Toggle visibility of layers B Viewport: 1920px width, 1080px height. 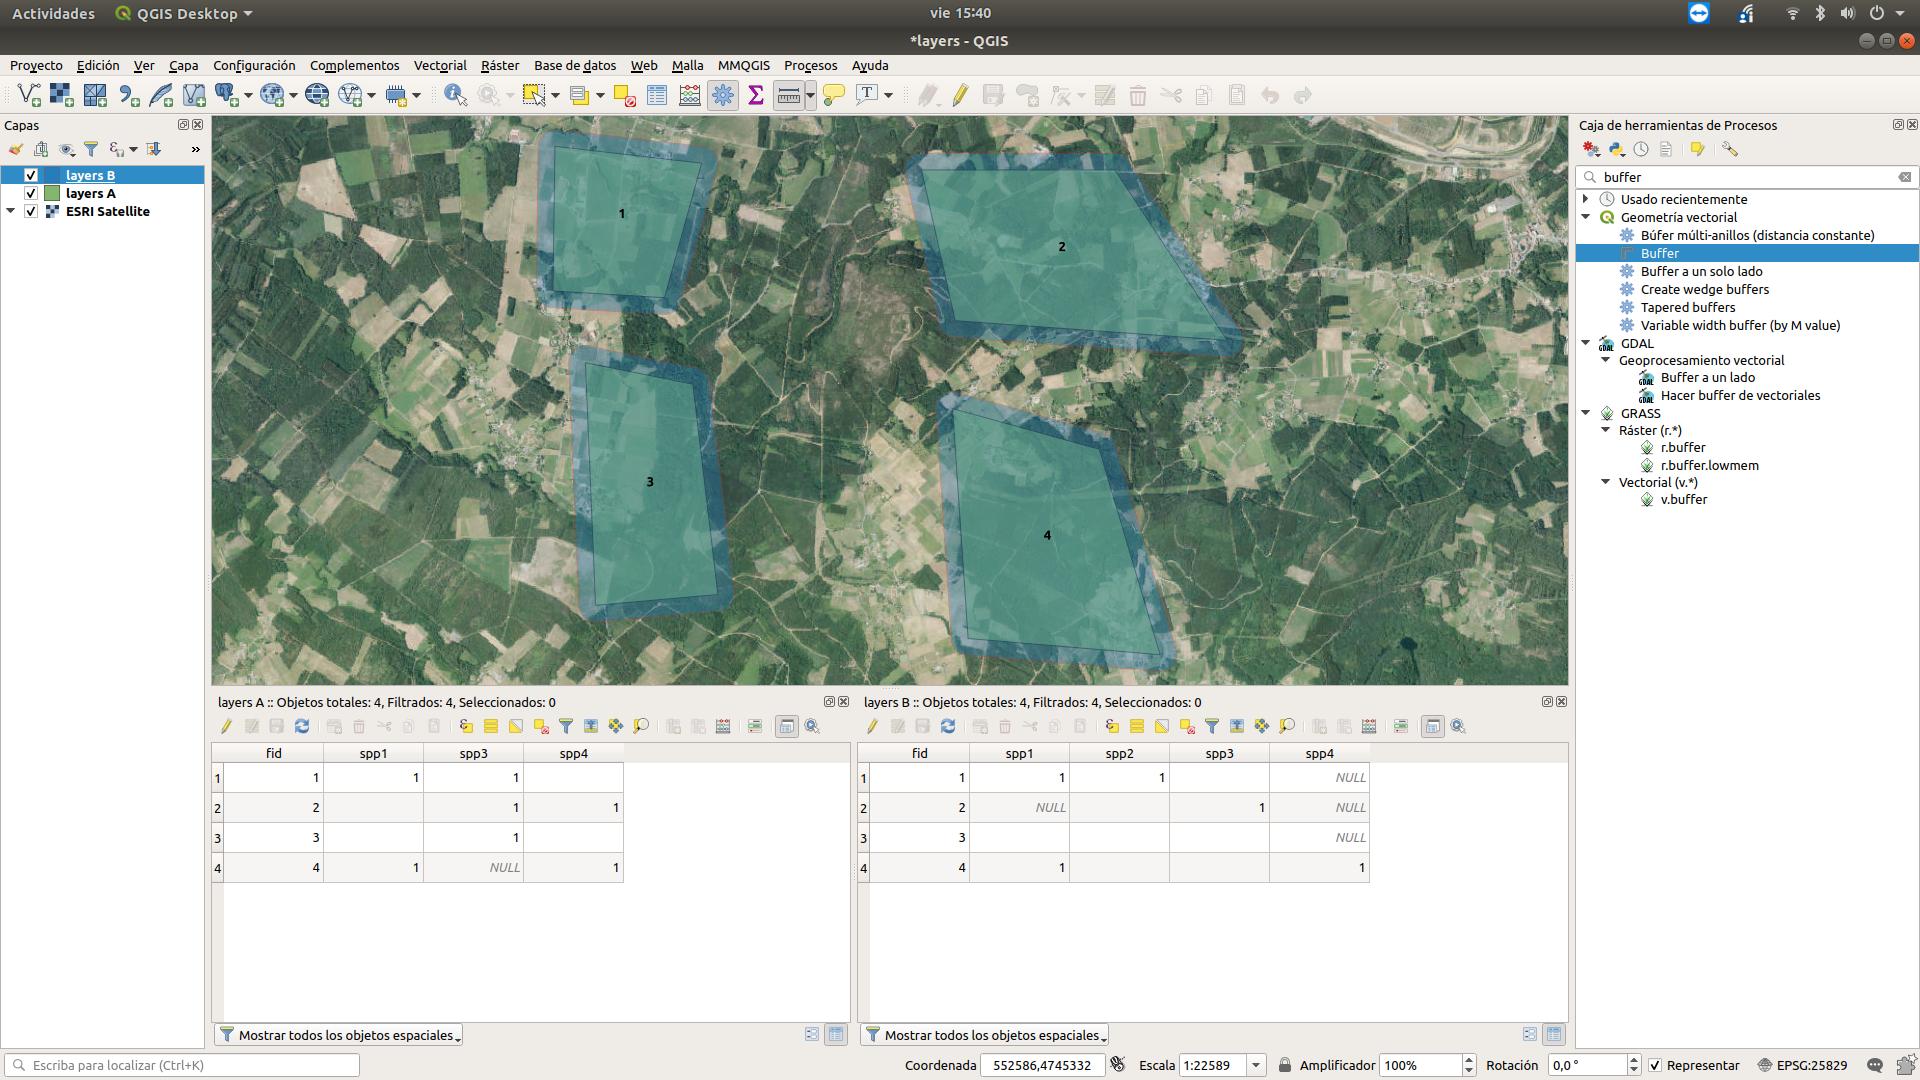coord(31,175)
